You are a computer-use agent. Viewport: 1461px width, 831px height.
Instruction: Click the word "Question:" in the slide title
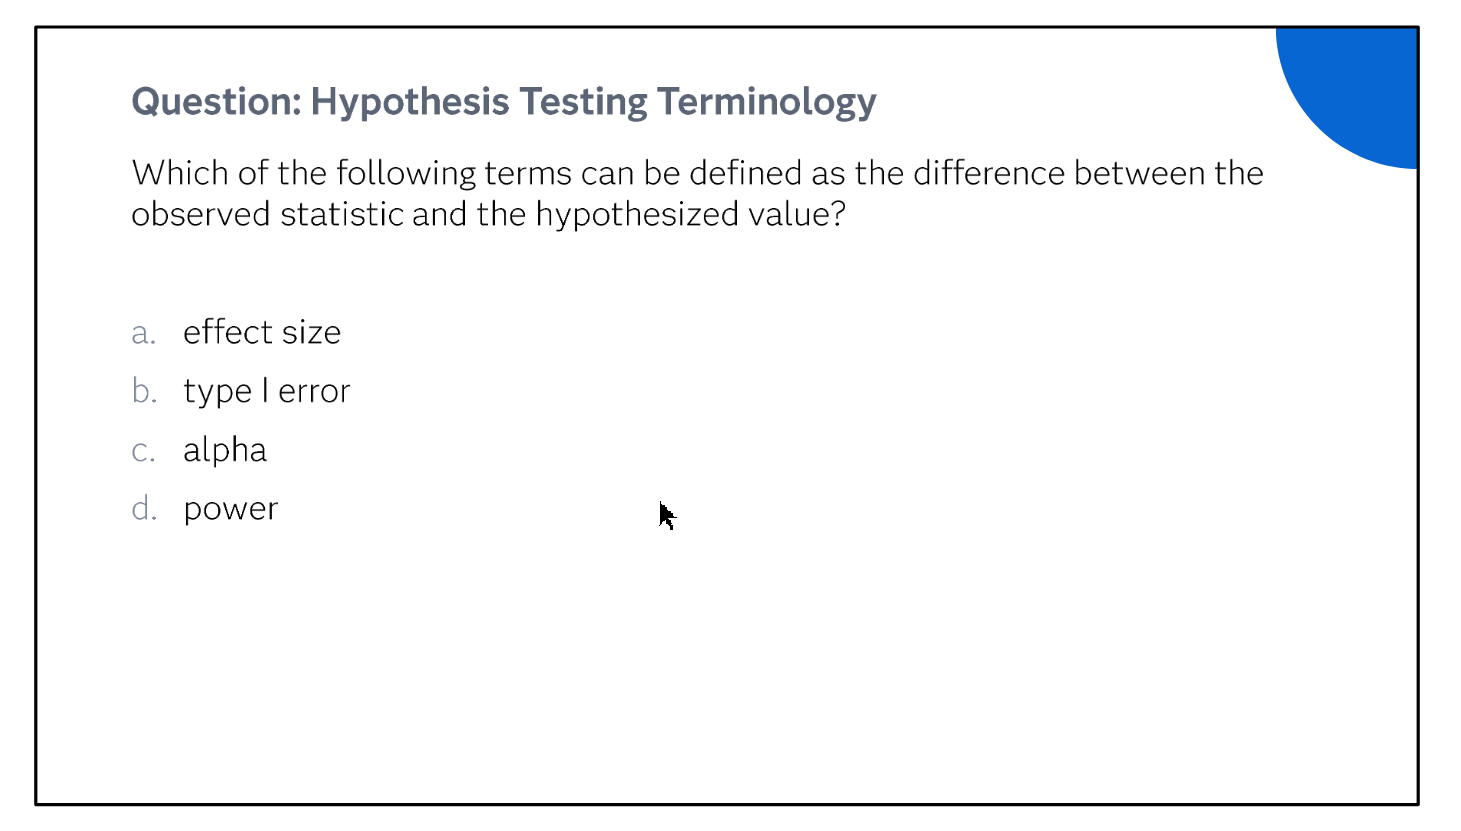pyautogui.click(x=217, y=102)
